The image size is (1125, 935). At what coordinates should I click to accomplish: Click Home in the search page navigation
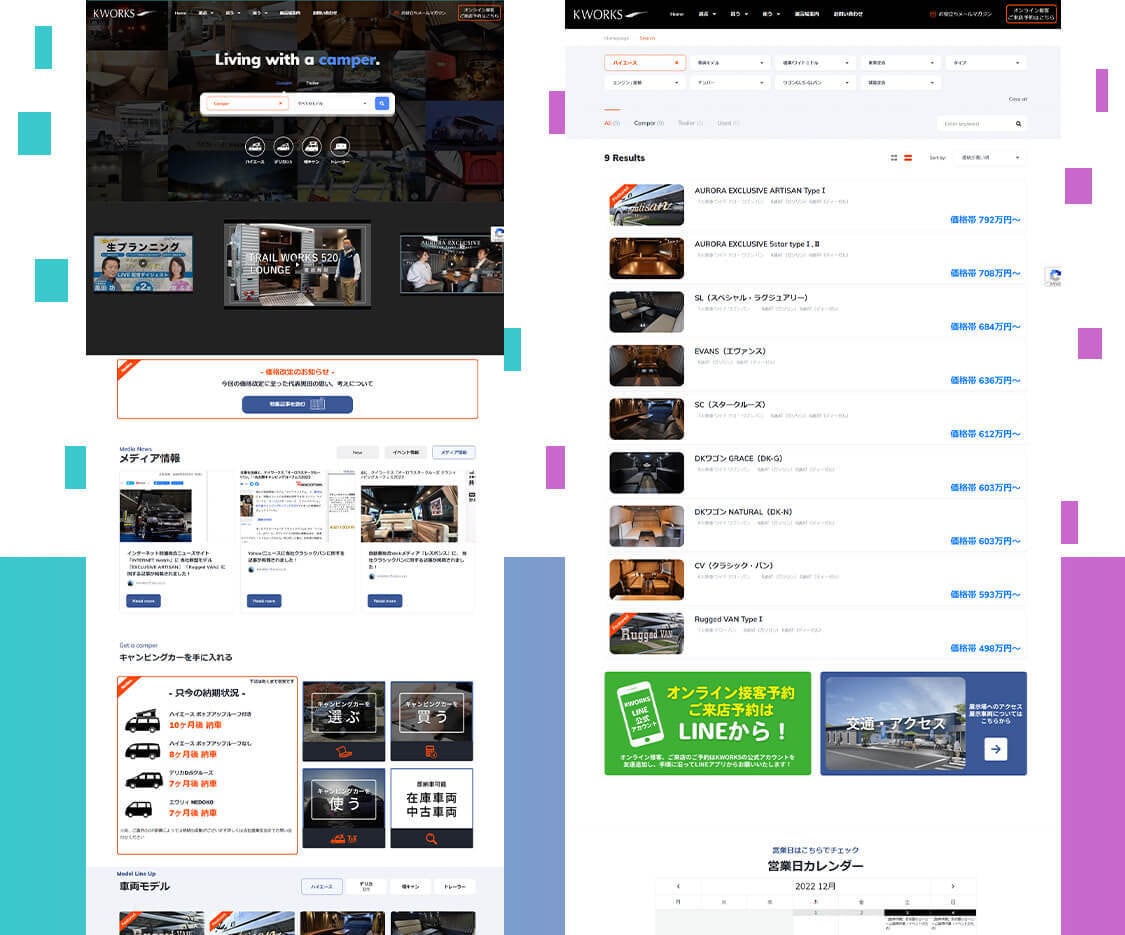point(677,14)
